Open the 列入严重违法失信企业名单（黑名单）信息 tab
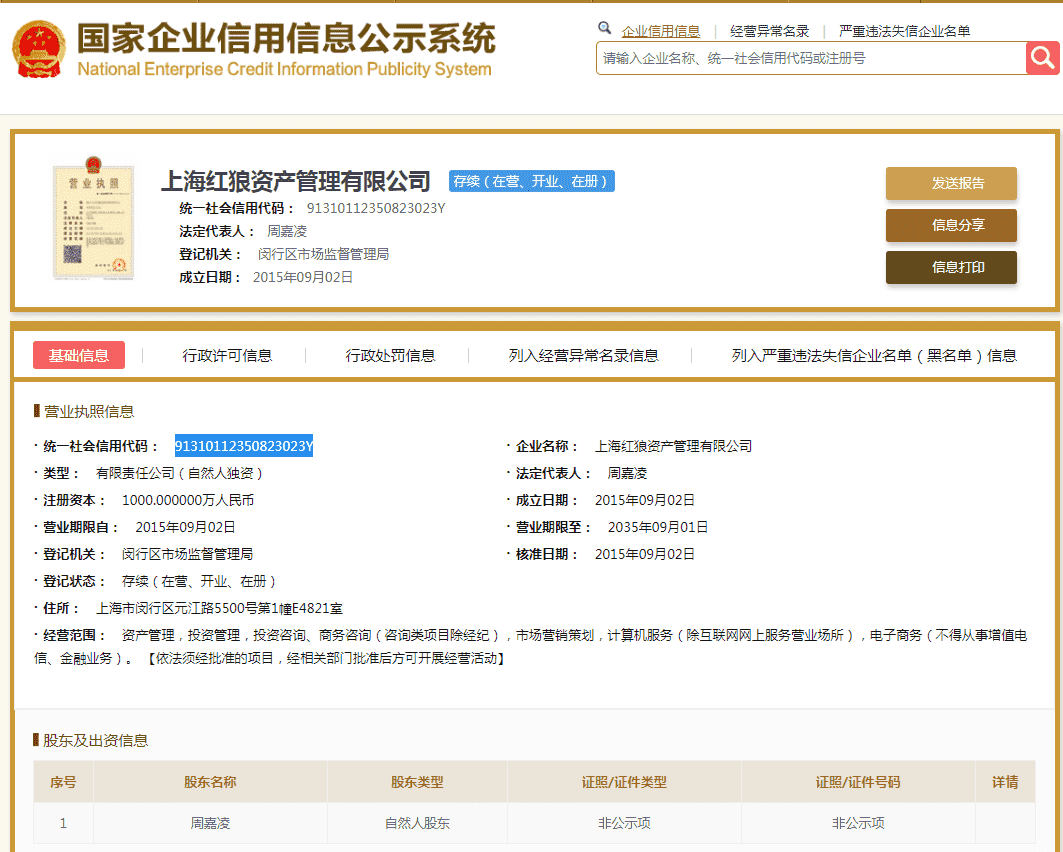The width and height of the screenshot is (1063, 852). [x=874, y=355]
